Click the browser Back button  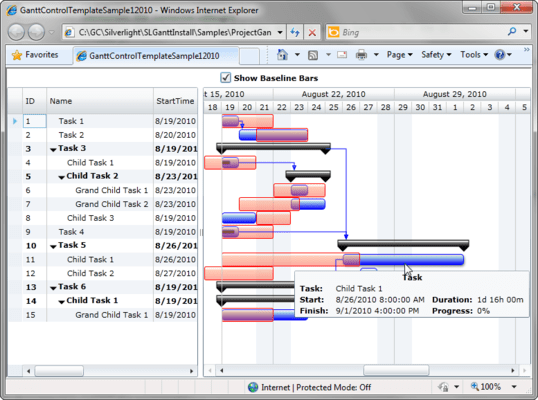[16, 32]
